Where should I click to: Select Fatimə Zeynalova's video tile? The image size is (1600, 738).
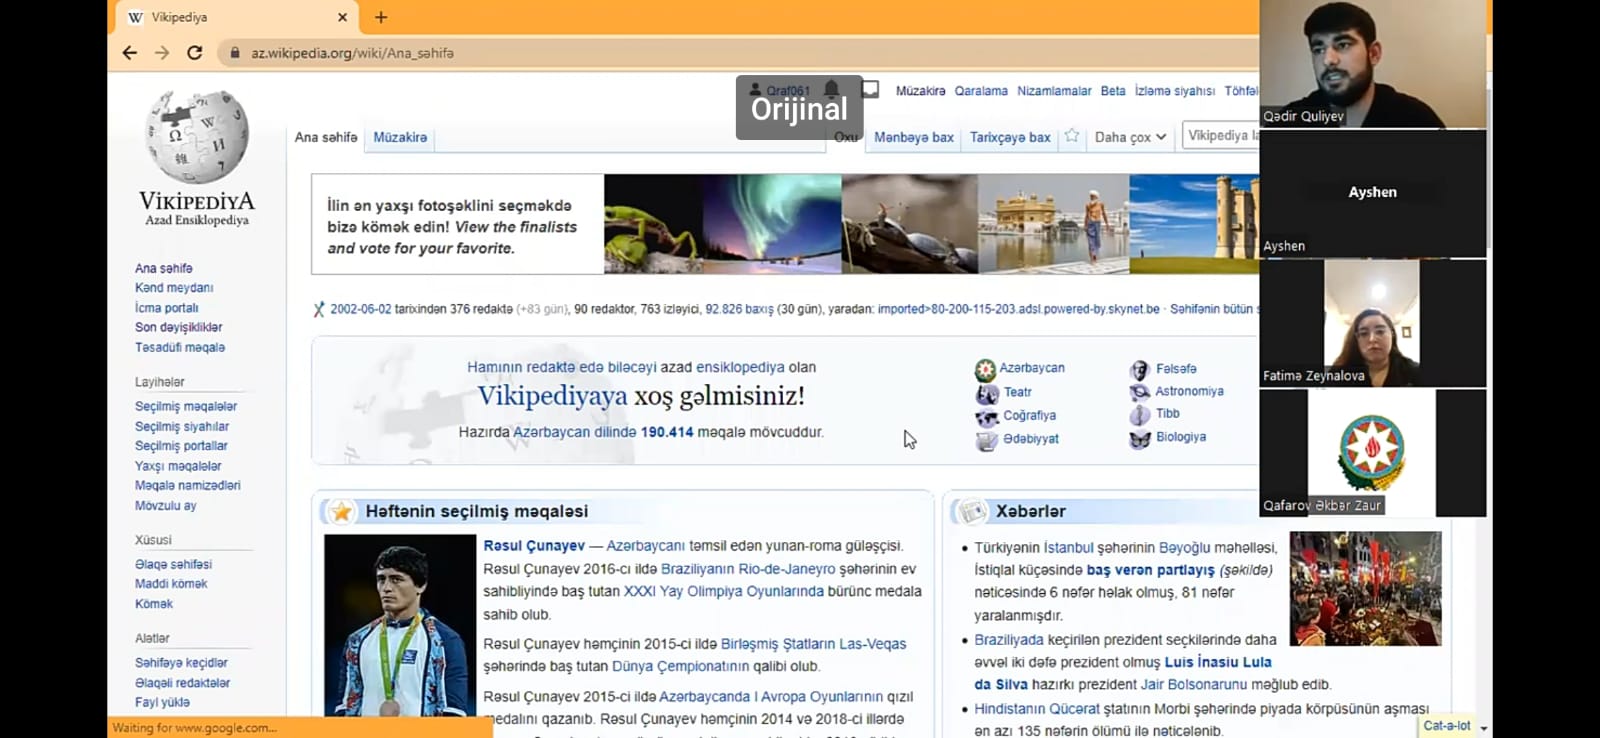point(1373,323)
